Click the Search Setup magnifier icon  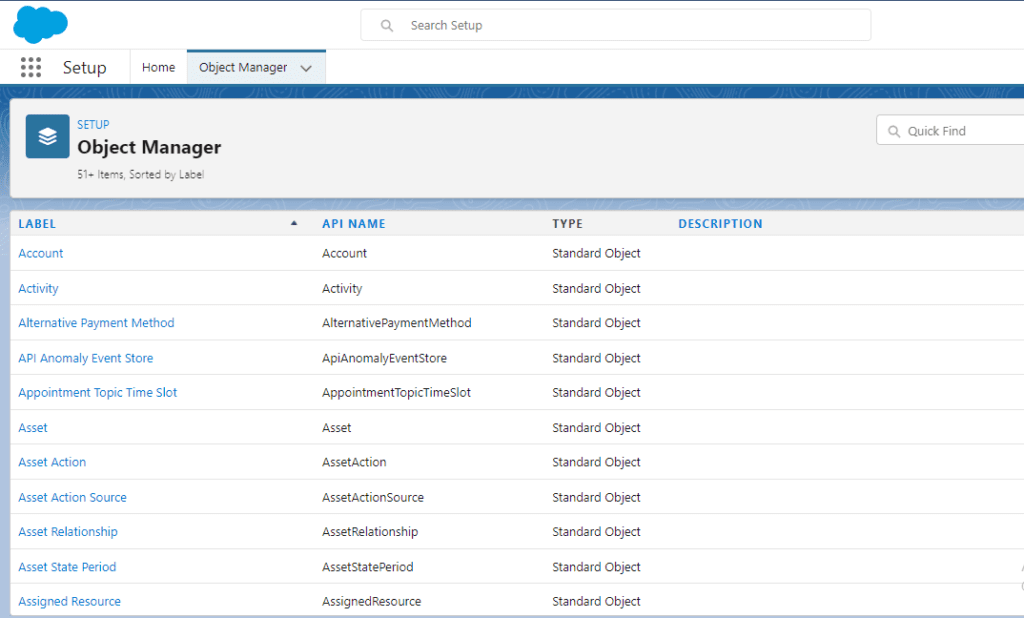tap(387, 25)
